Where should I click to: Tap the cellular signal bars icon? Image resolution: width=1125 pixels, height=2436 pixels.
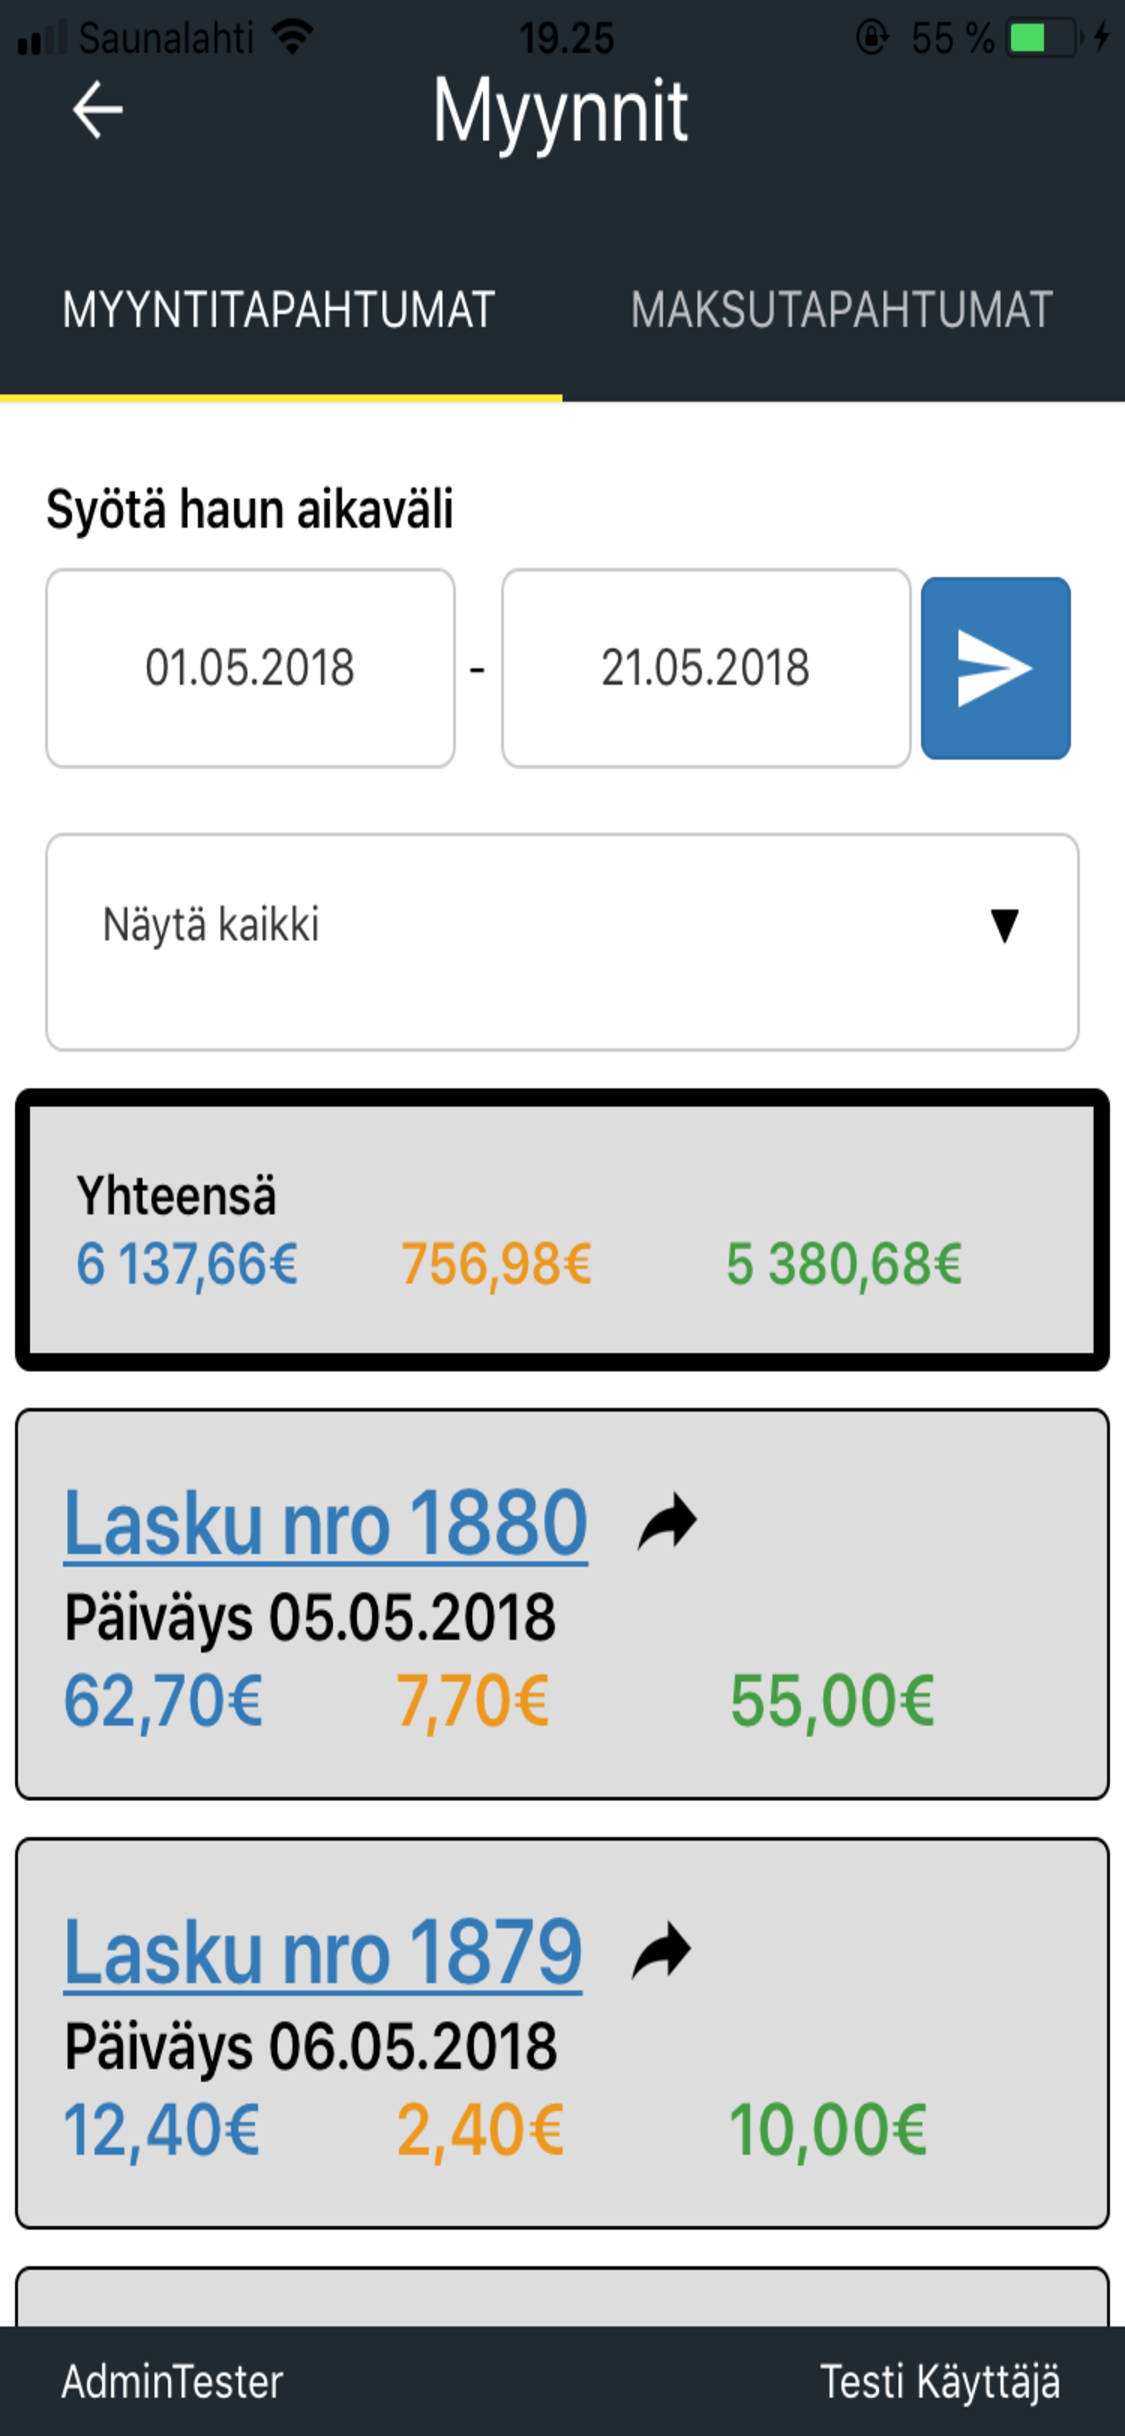pos(42,38)
